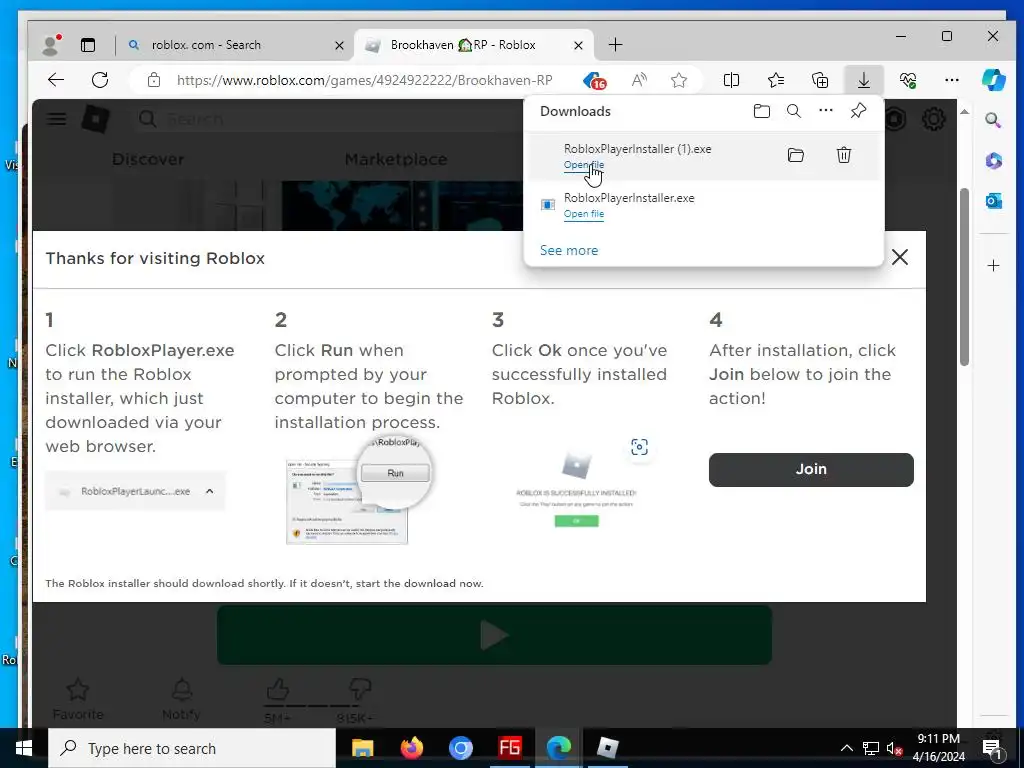Screen dimensions: 1024x768
Task: Launch Firefox from taskbar
Action: (x=411, y=748)
